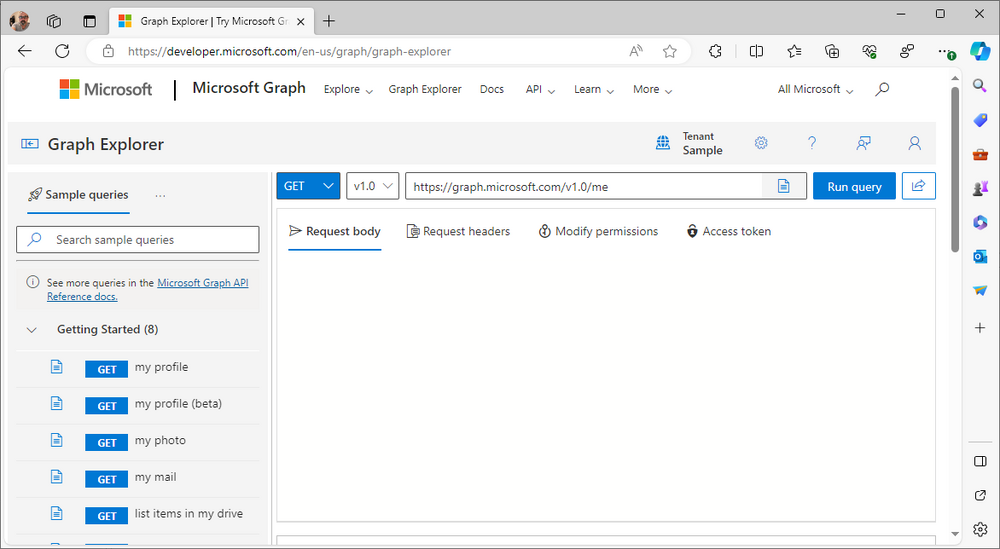
Task: Open the help question mark icon
Action: pos(812,143)
